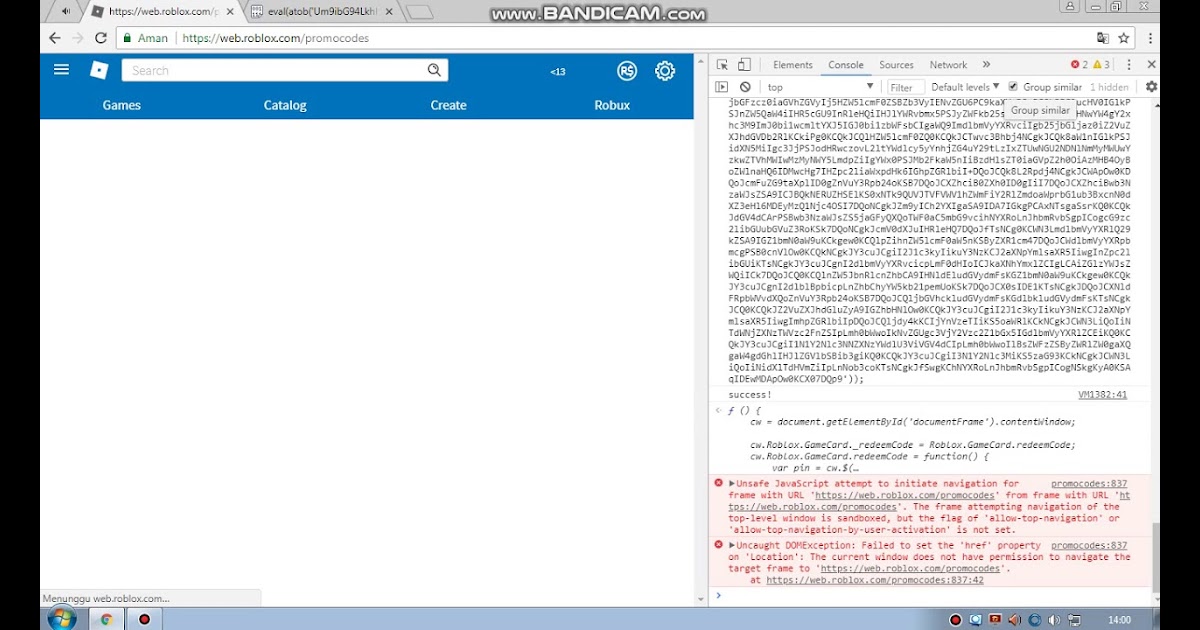Open the promocodes:837:42 stack trace link
1200x630 pixels.
pyautogui.click(x=875, y=580)
